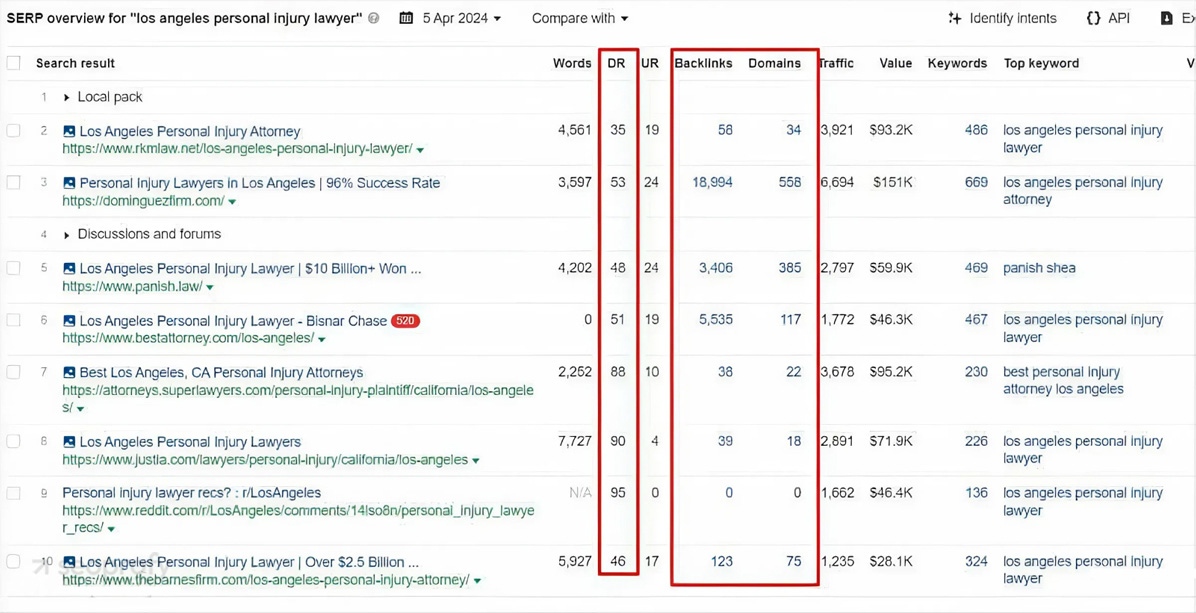Click the API curly braces icon
Viewport: 1196px width, 613px height.
coord(1093,18)
